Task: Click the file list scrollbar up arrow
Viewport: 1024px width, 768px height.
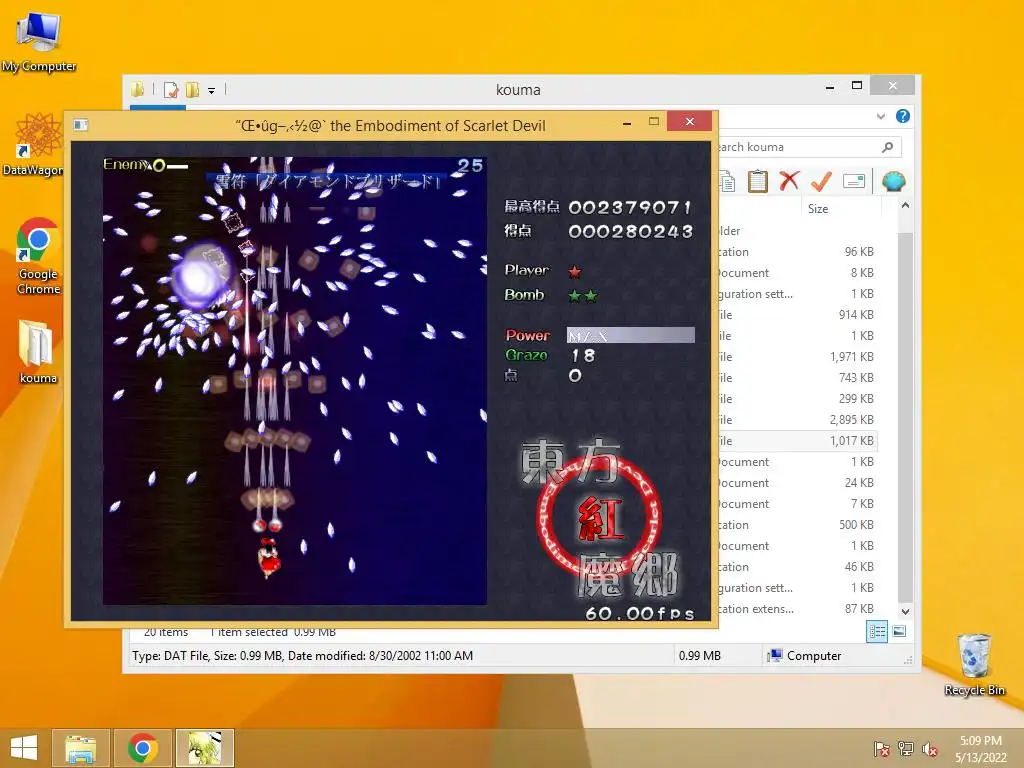Action: tap(905, 206)
